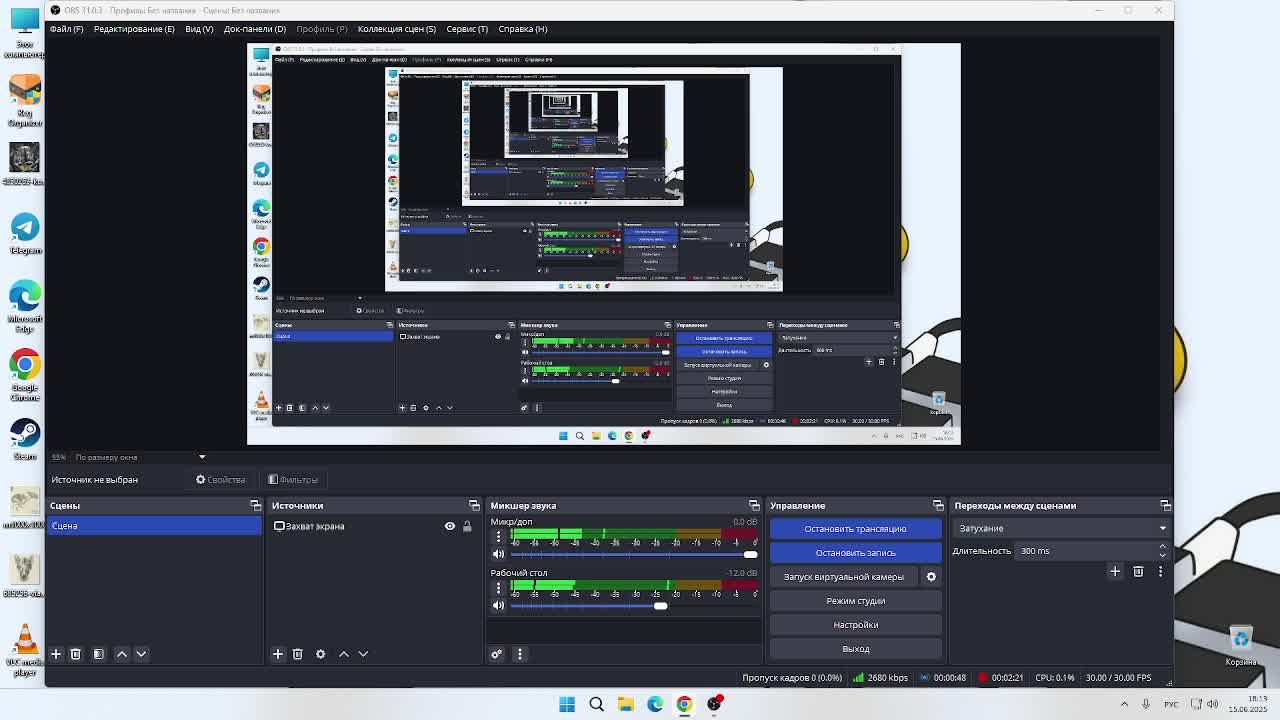Open the Файл menu
Screen dimensions: 1280x720
pyautogui.click(x=67, y=29)
